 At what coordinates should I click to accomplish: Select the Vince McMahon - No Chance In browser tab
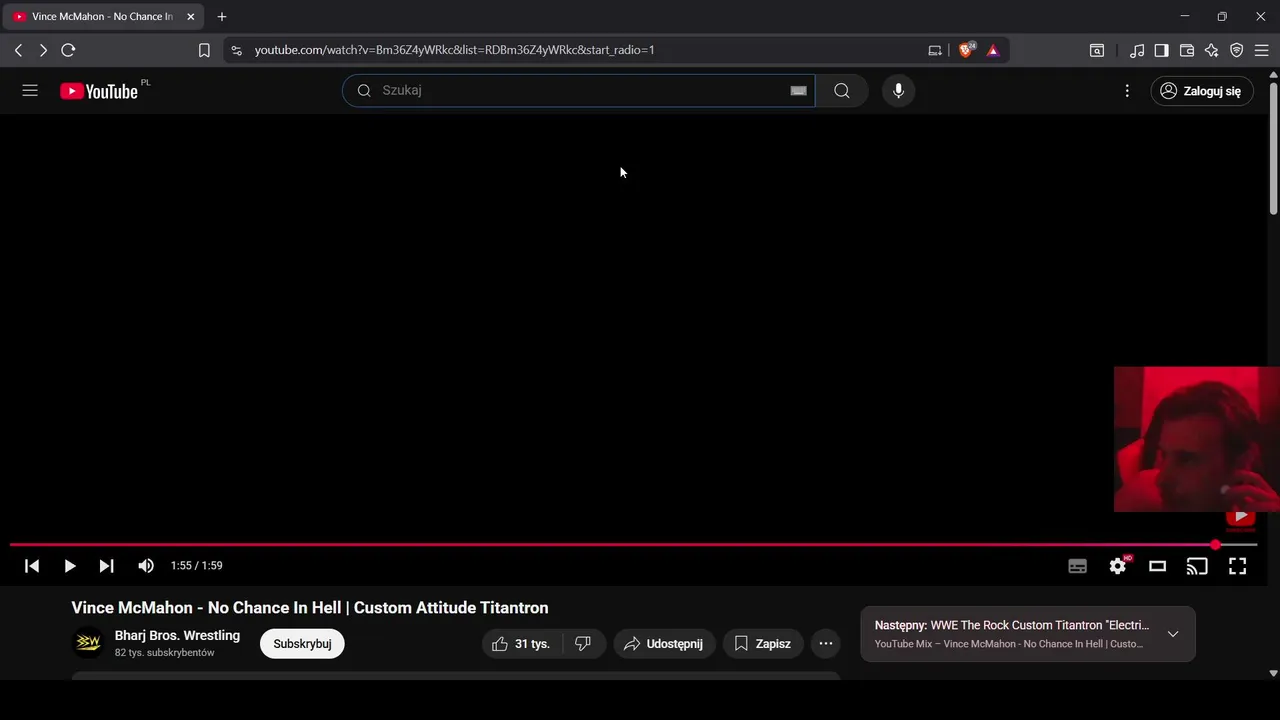(x=102, y=17)
